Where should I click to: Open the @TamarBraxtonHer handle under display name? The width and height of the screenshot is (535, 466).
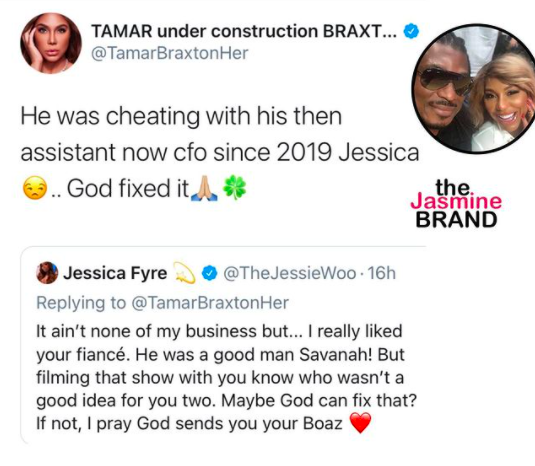[x=170, y=53]
